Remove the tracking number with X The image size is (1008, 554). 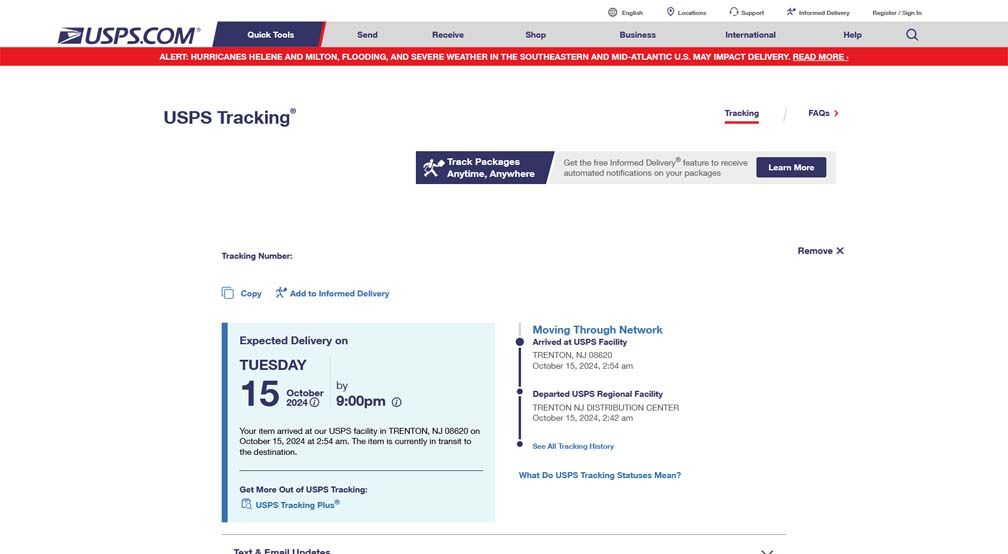839,251
